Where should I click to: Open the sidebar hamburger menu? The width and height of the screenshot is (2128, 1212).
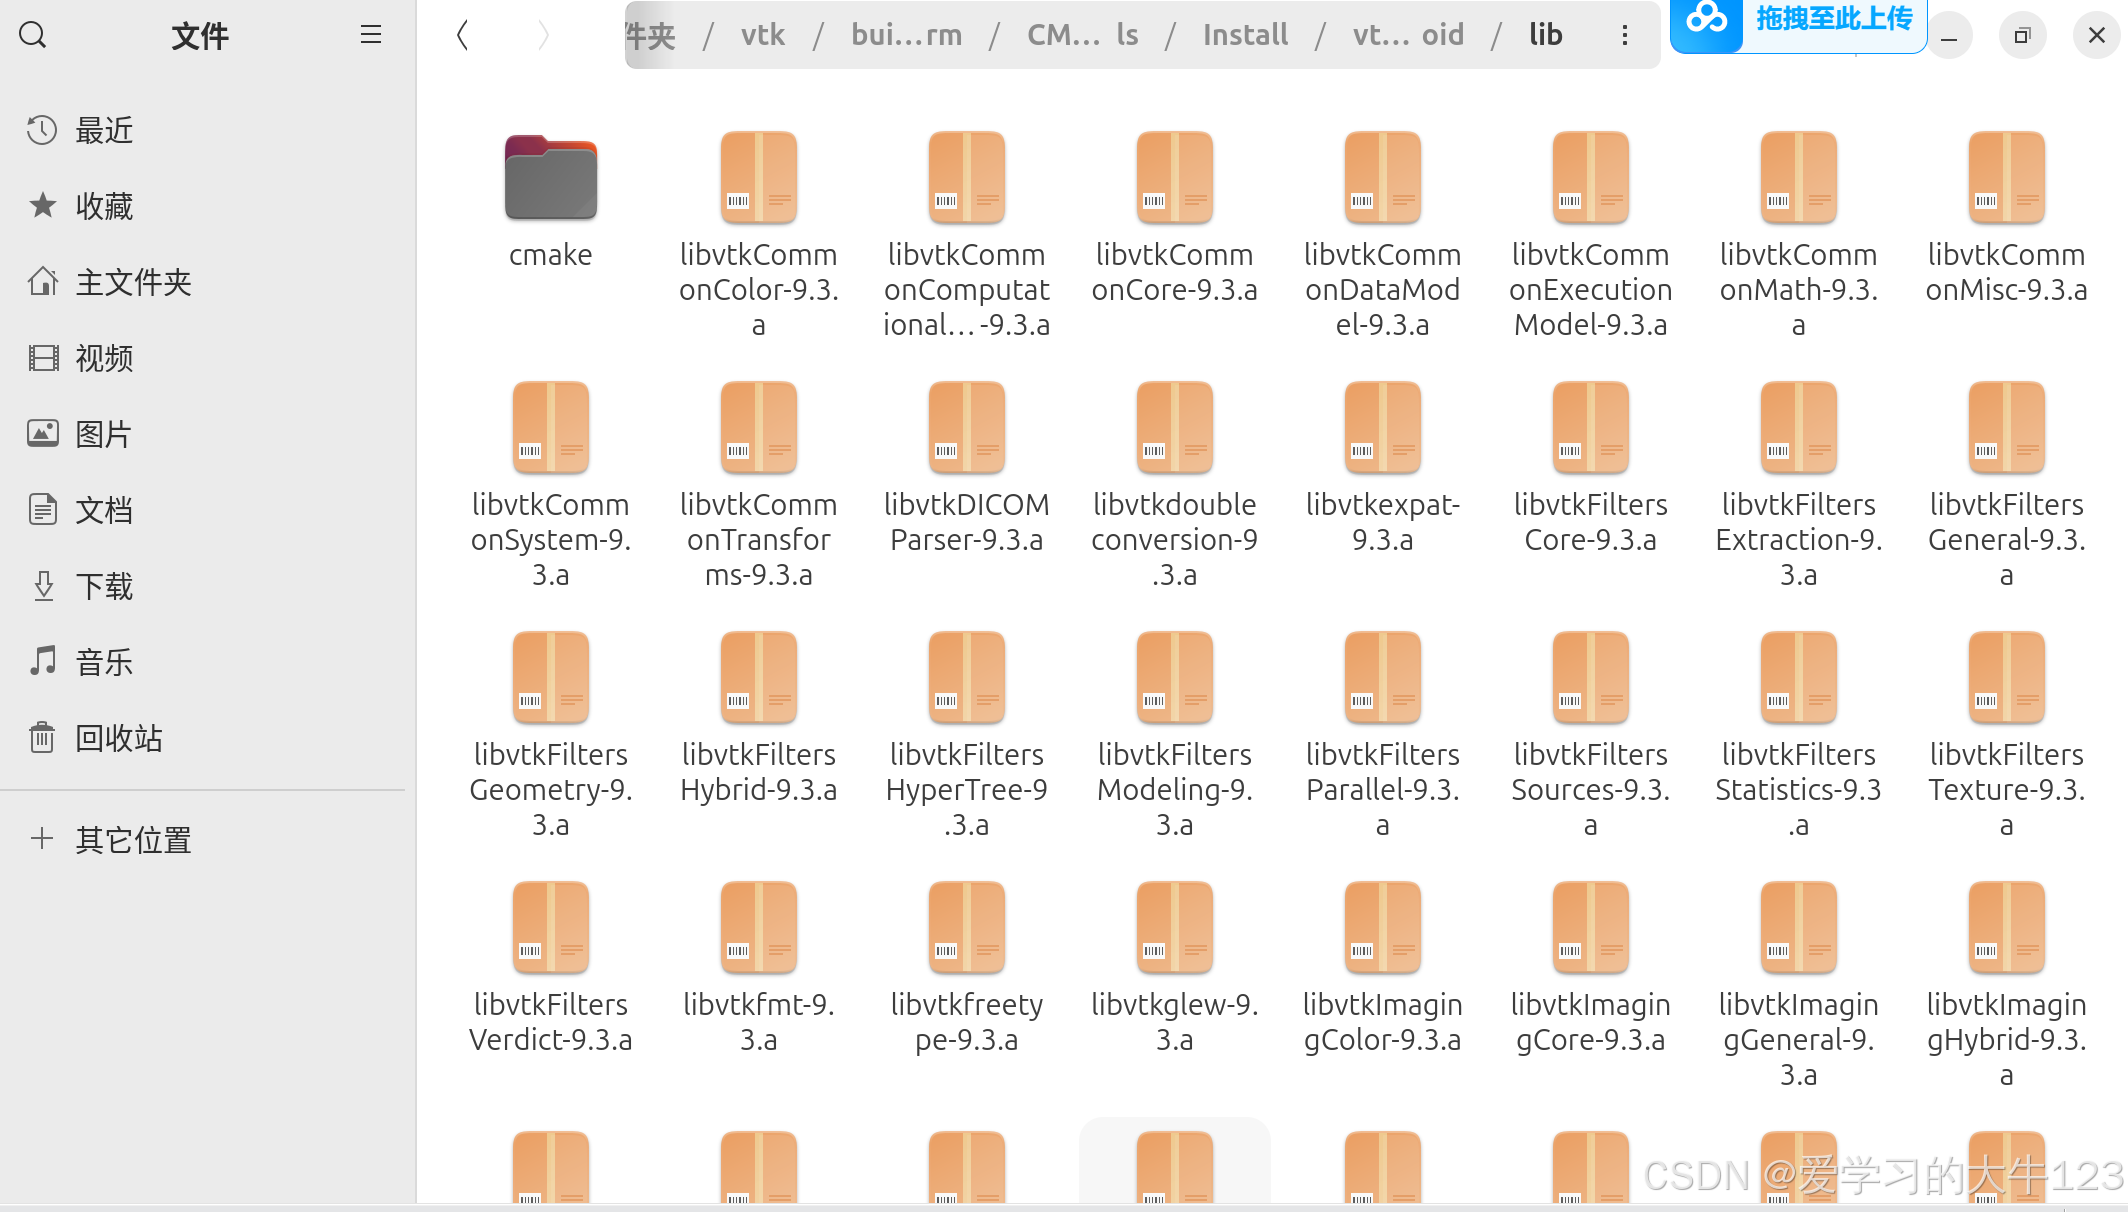click(x=371, y=35)
